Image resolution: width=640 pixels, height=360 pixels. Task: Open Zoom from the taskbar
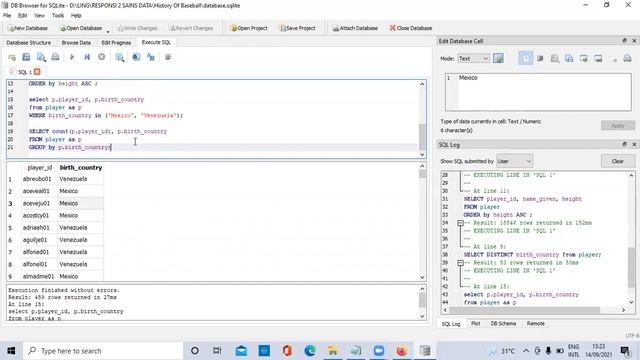click(x=379, y=351)
